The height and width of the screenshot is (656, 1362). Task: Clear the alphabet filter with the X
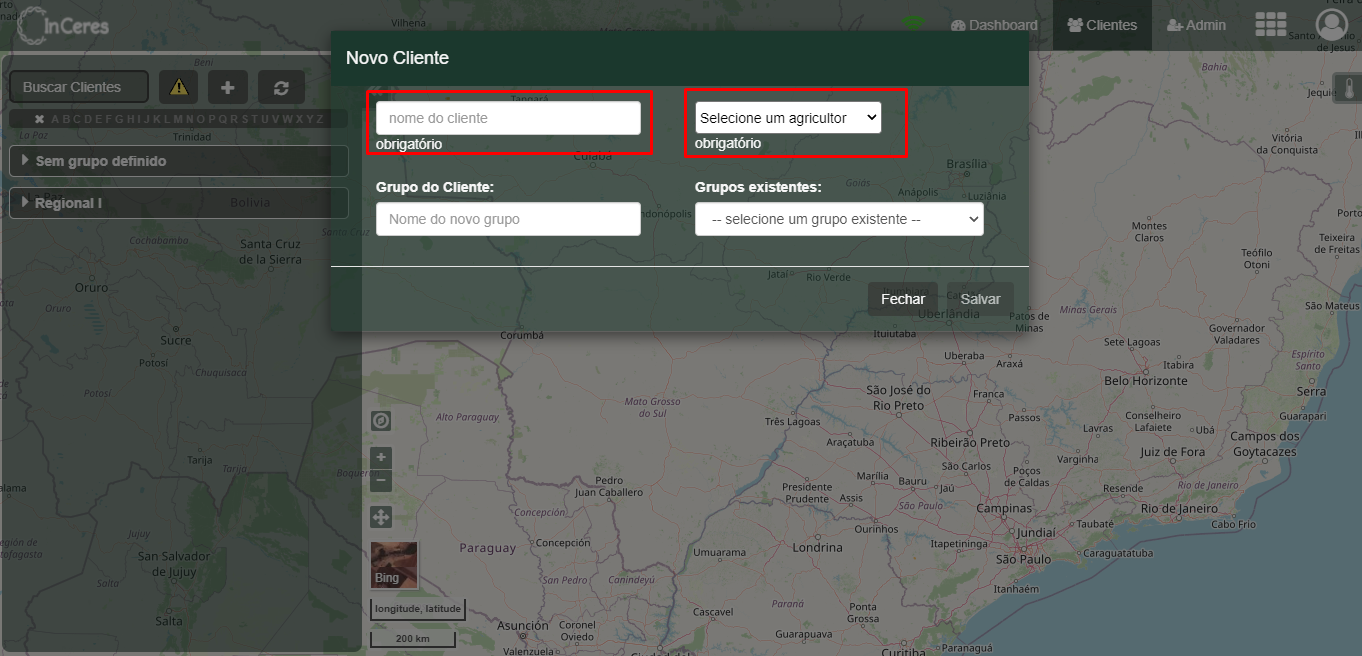pos(39,119)
